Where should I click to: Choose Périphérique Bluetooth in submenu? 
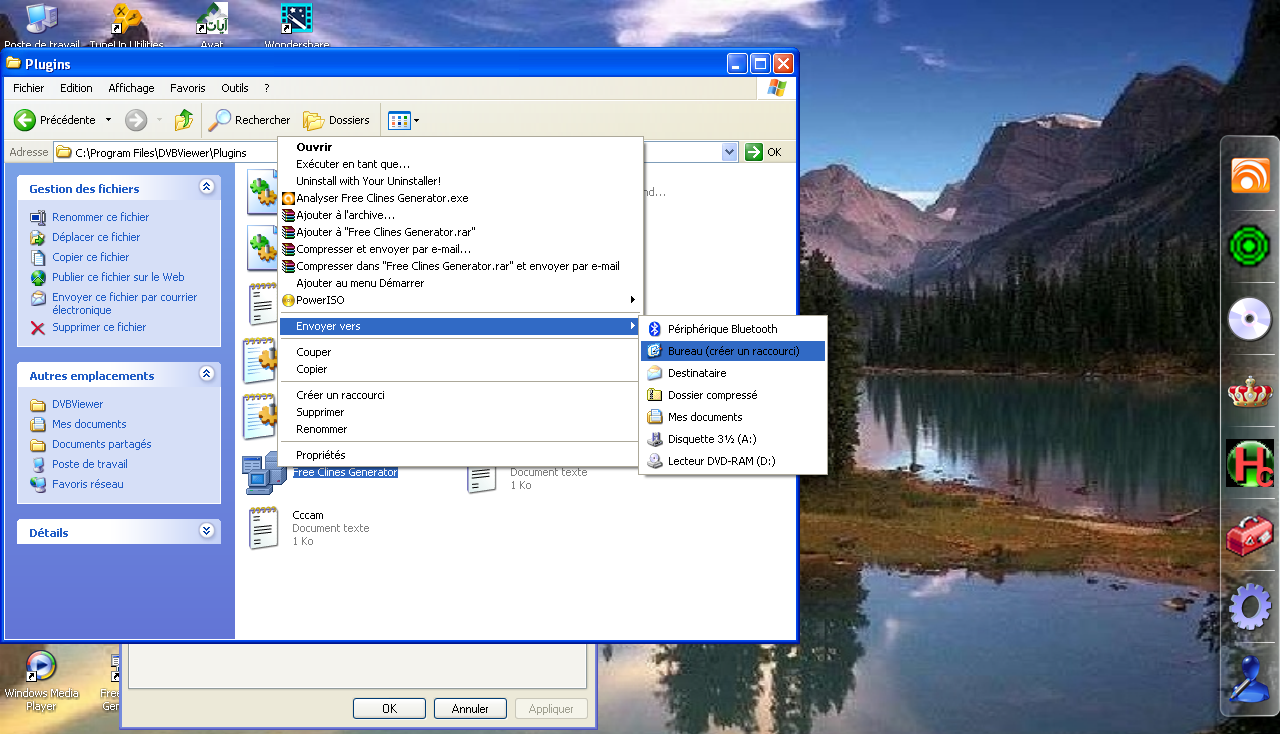point(722,329)
